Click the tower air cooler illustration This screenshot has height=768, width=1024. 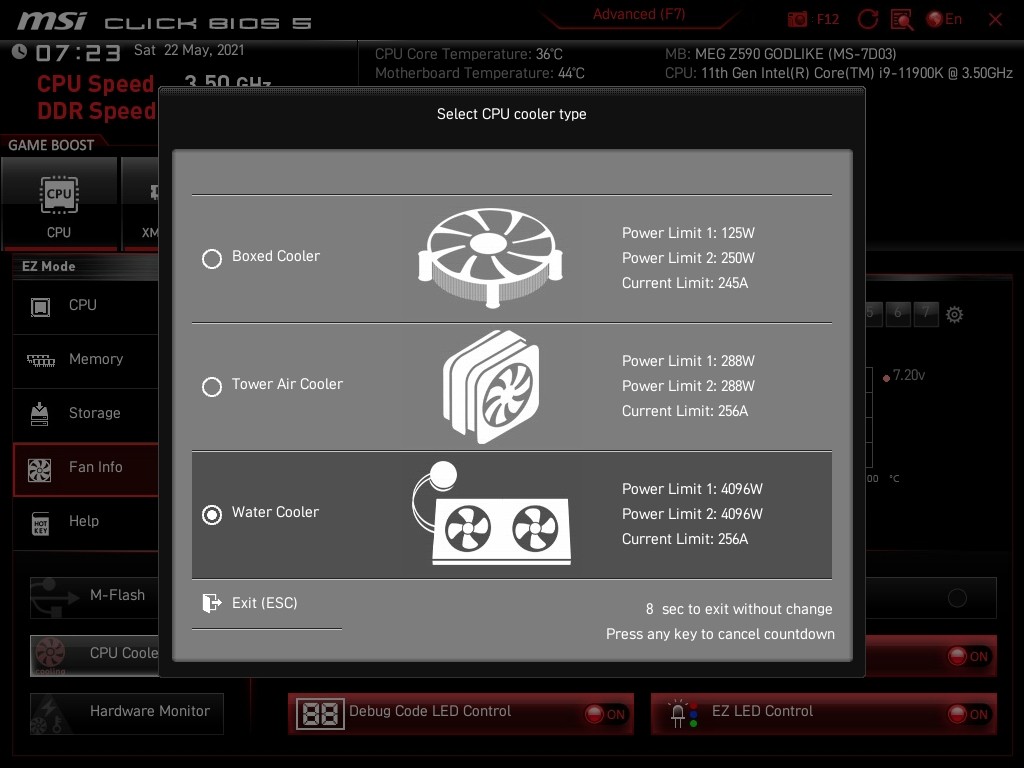pyautogui.click(x=492, y=387)
